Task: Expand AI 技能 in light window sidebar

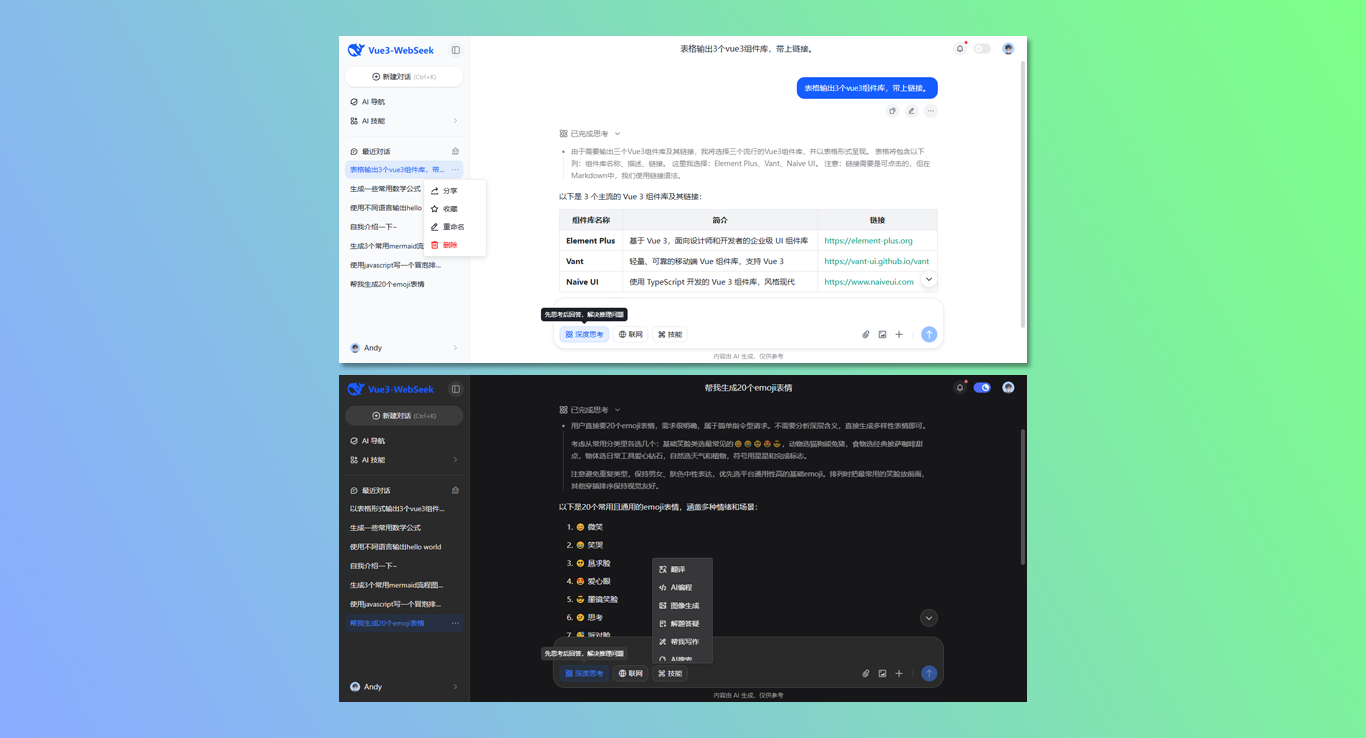Action: pos(404,121)
